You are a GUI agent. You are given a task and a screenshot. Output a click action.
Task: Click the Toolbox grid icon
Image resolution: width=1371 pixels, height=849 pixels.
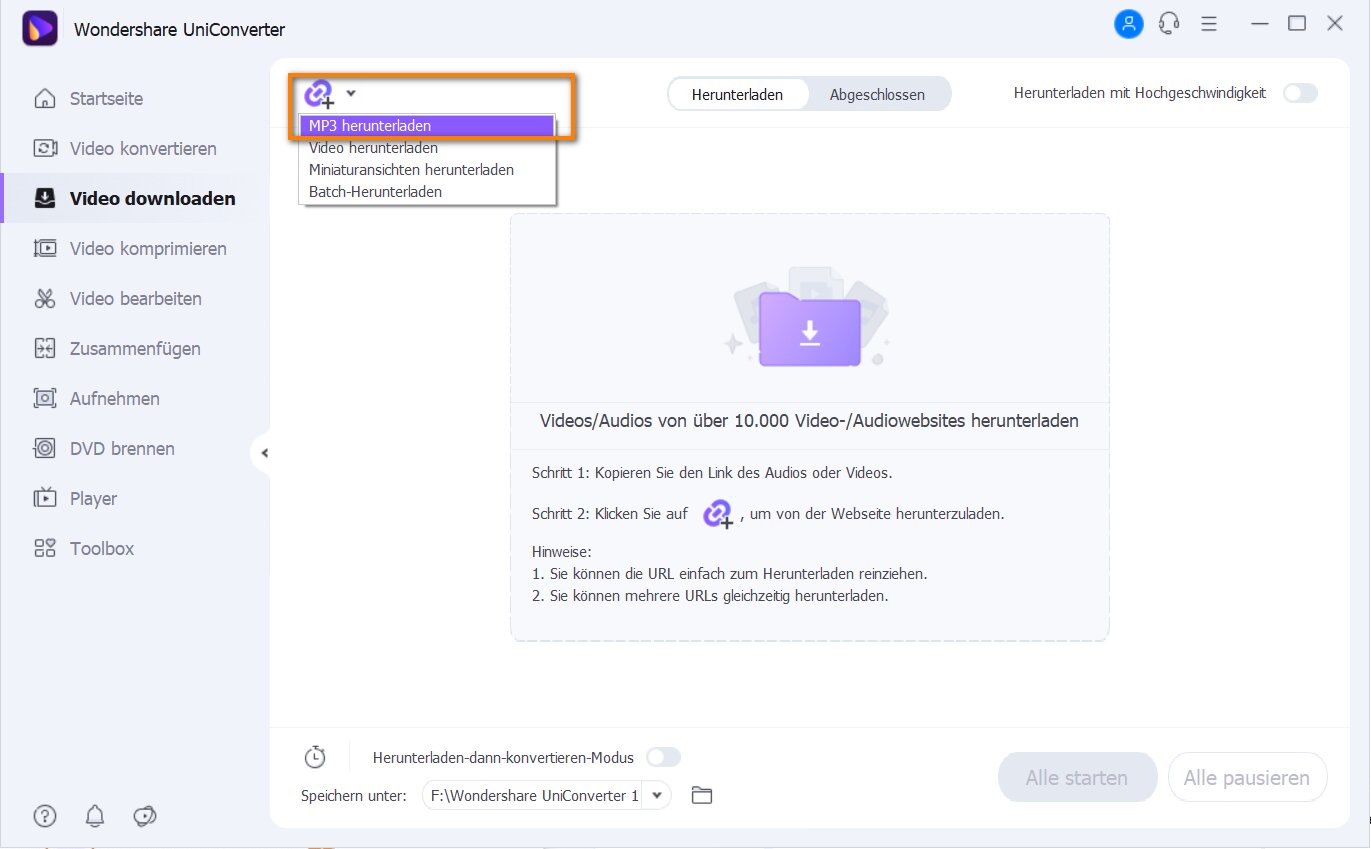pos(45,549)
